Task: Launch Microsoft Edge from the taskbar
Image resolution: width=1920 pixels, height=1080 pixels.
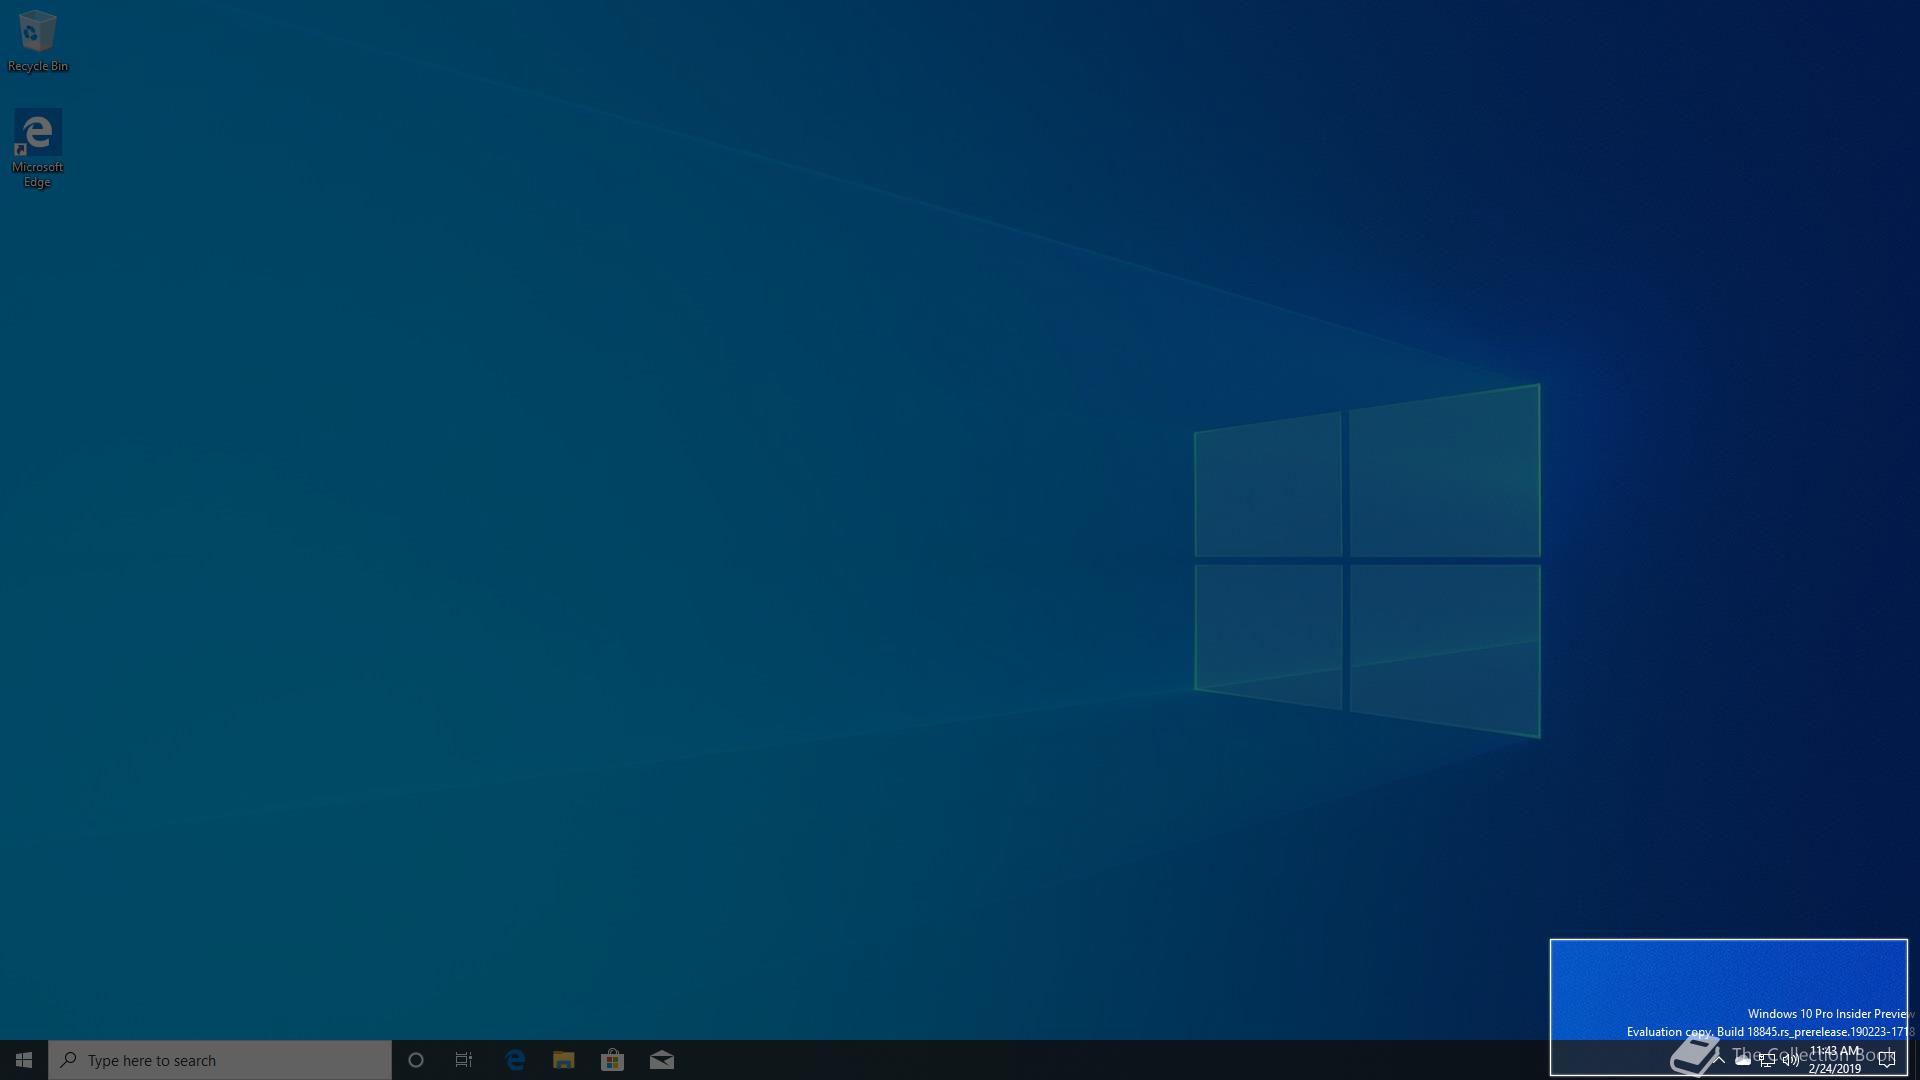Action: click(515, 1060)
